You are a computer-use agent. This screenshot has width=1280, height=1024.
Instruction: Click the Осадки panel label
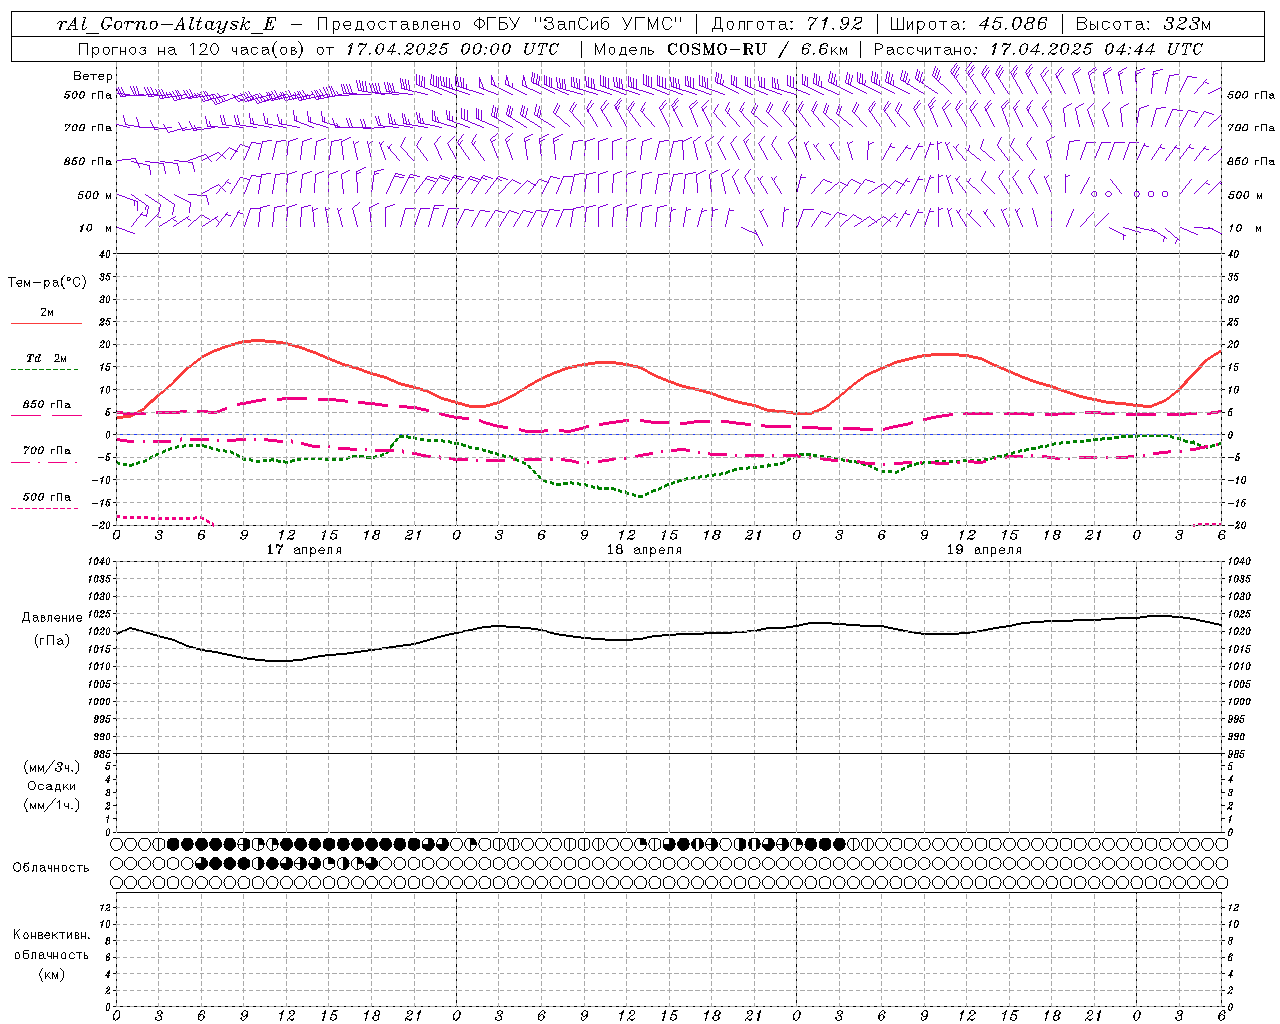[51, 786]
